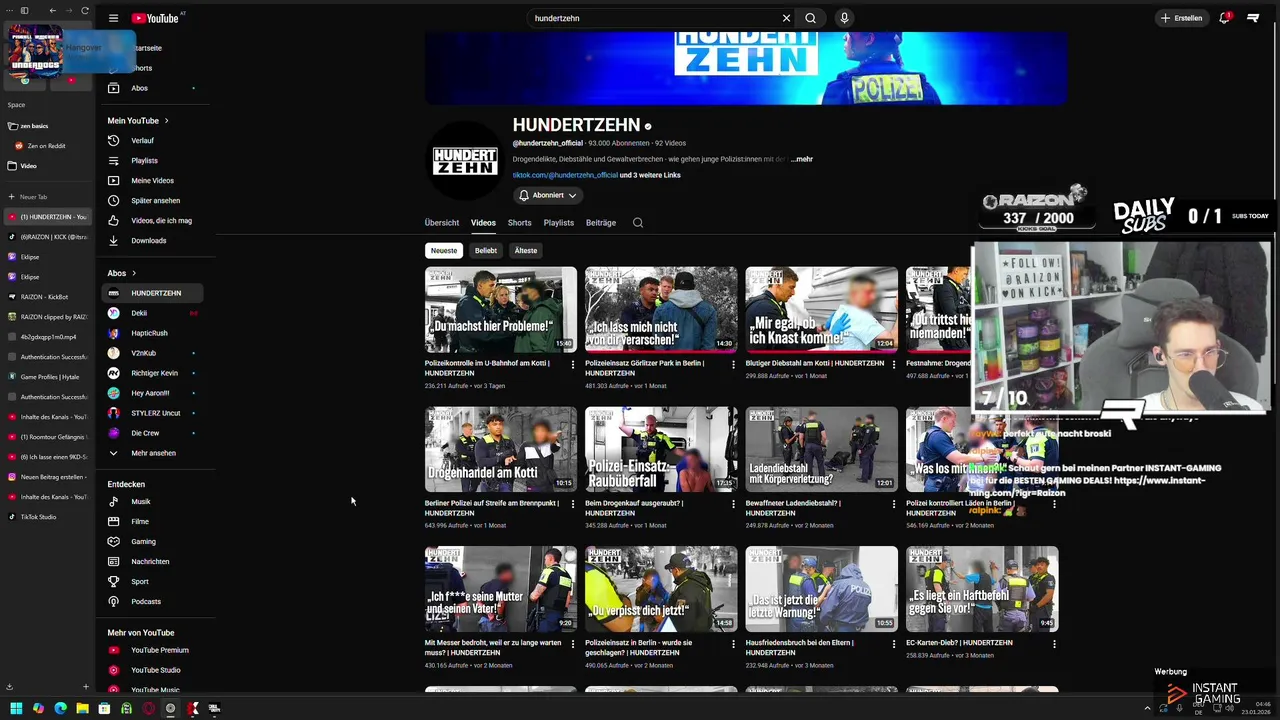Open the Abonniert subscription dropdown

[x=546, y=195]
